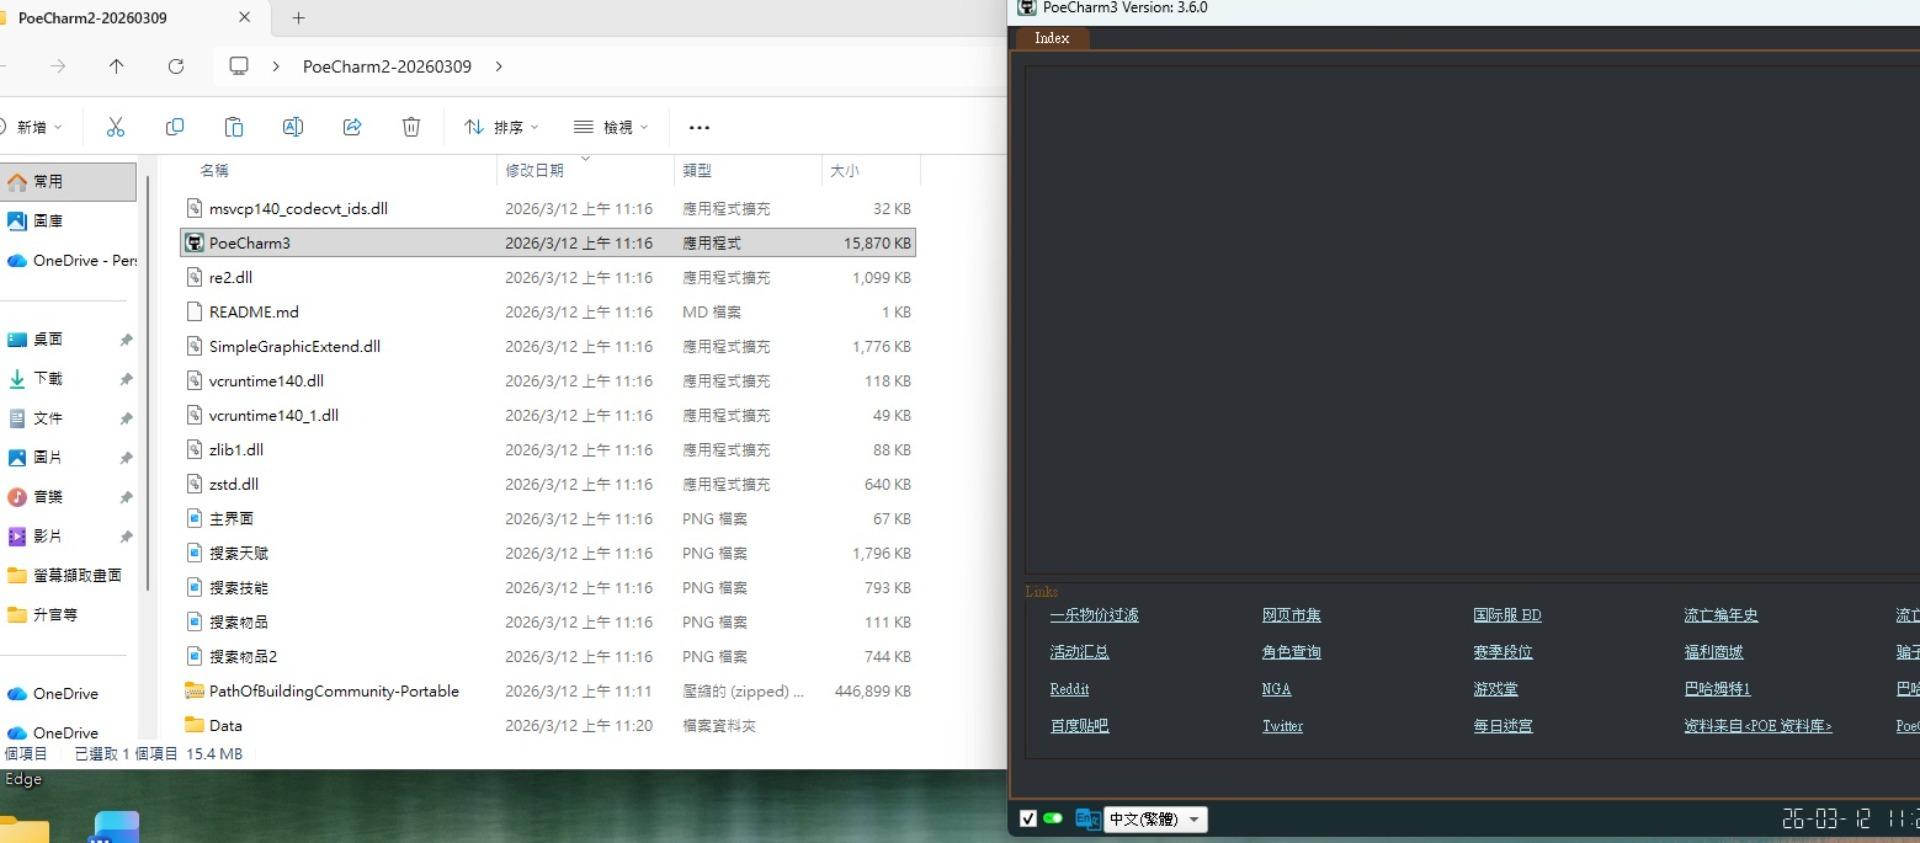Screen dimensions: 1920x843
Task: Click the Paste clipboard icon
Action: pos(233,127)
